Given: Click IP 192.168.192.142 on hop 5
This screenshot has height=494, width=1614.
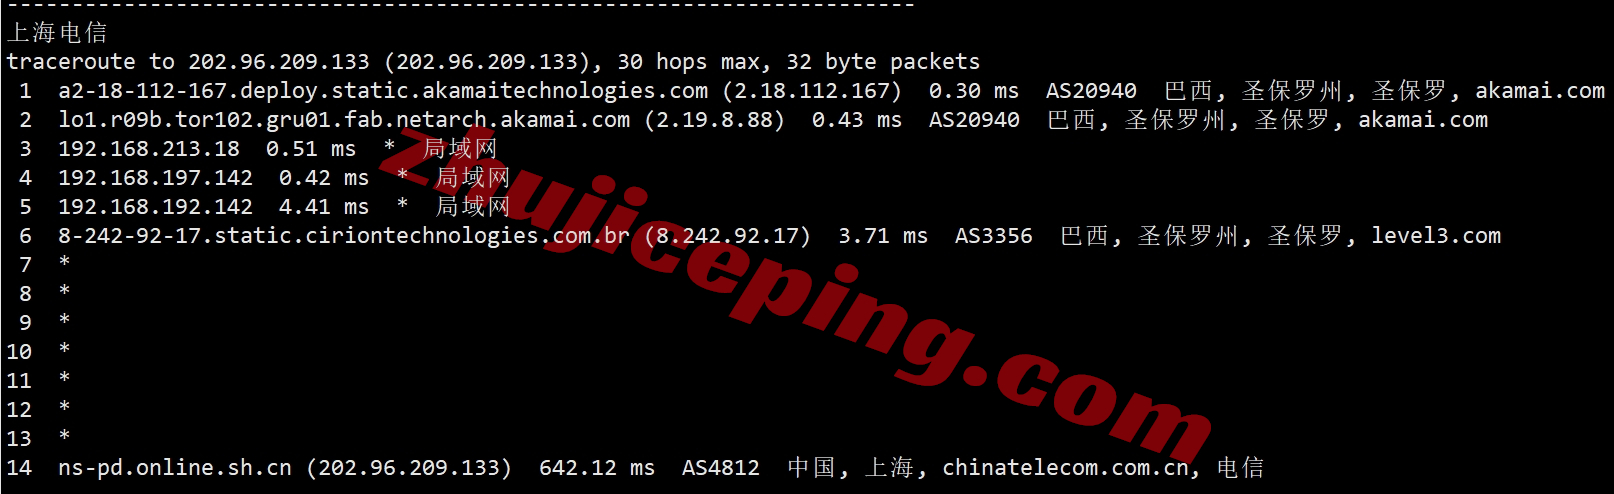Looking at the screenshot, I should 155,207.
